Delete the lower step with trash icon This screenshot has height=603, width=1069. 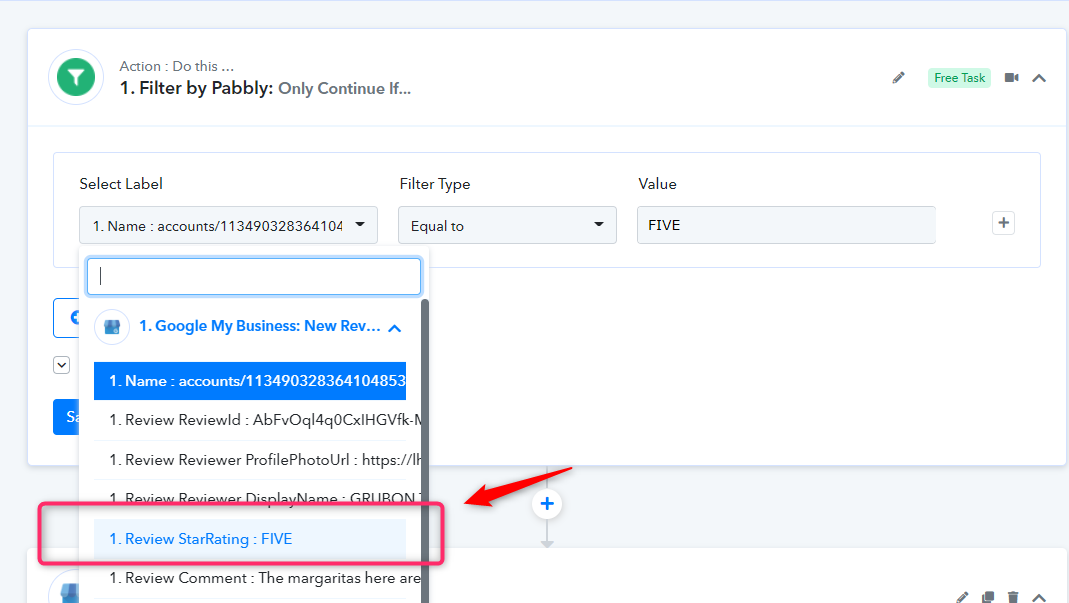[1013, 598]
